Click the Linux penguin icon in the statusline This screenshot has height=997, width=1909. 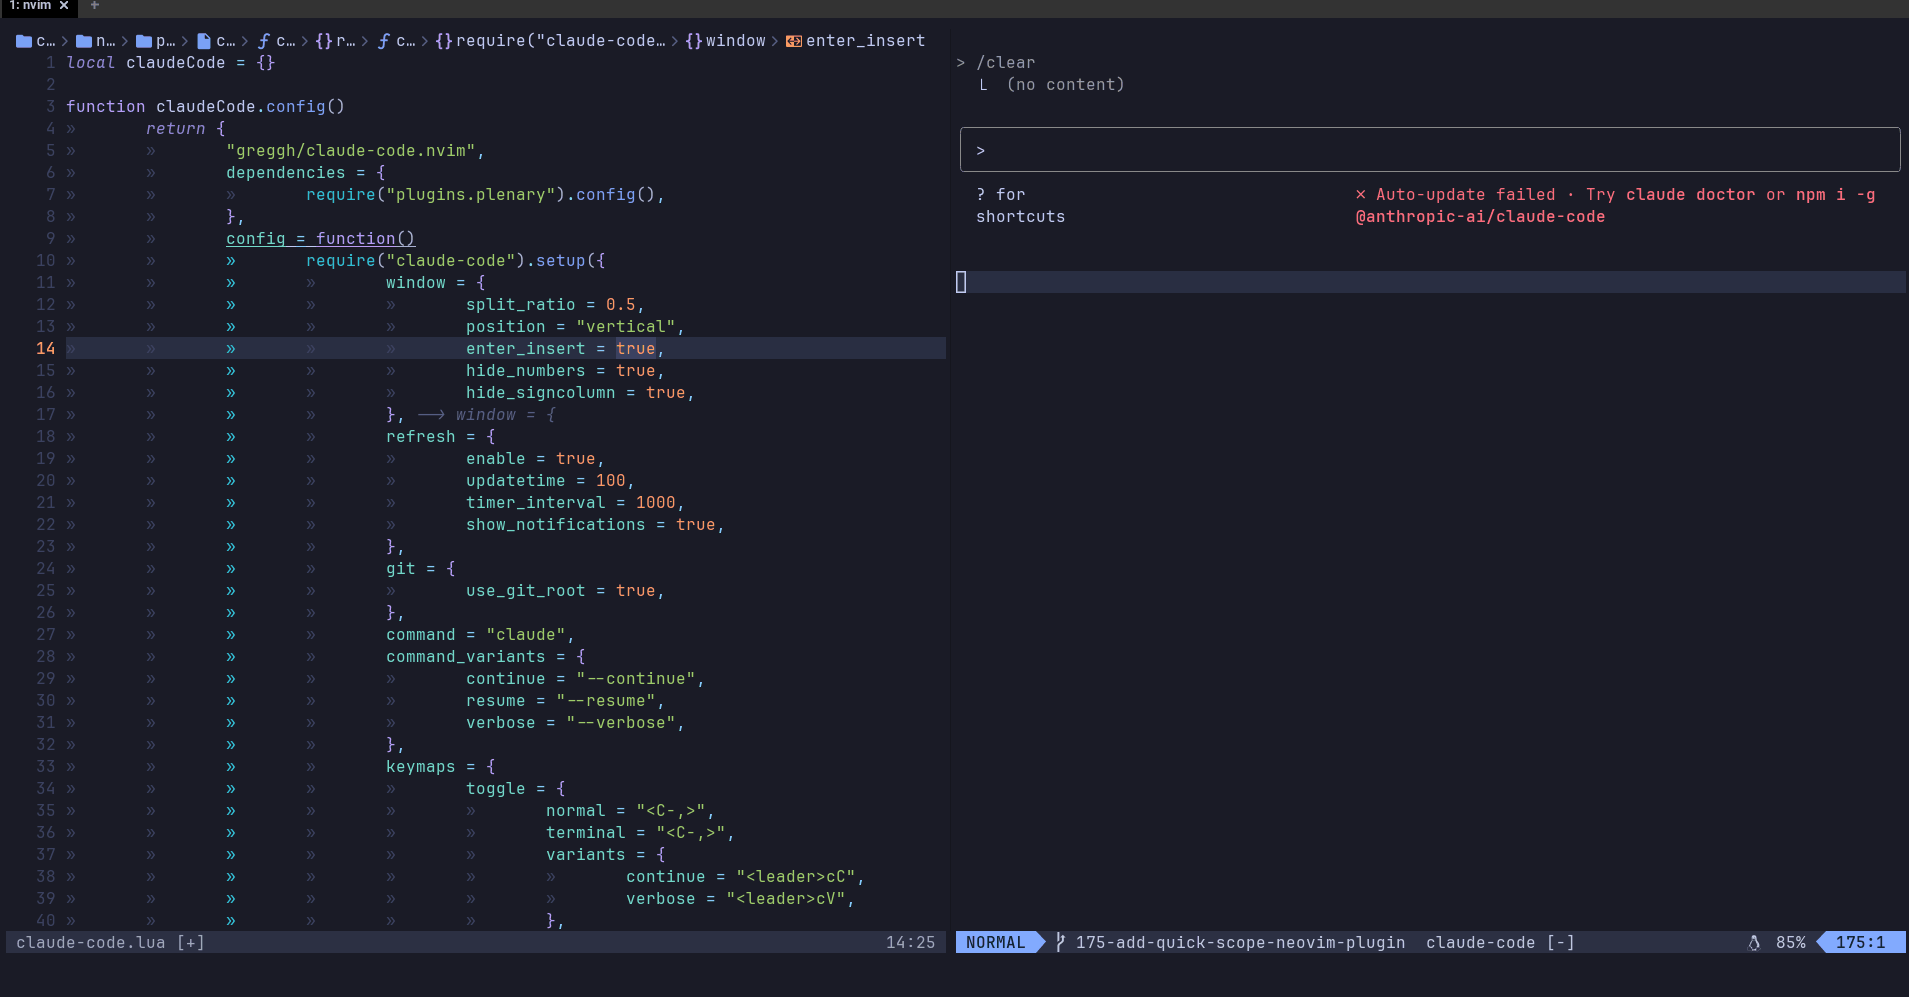1754,942
